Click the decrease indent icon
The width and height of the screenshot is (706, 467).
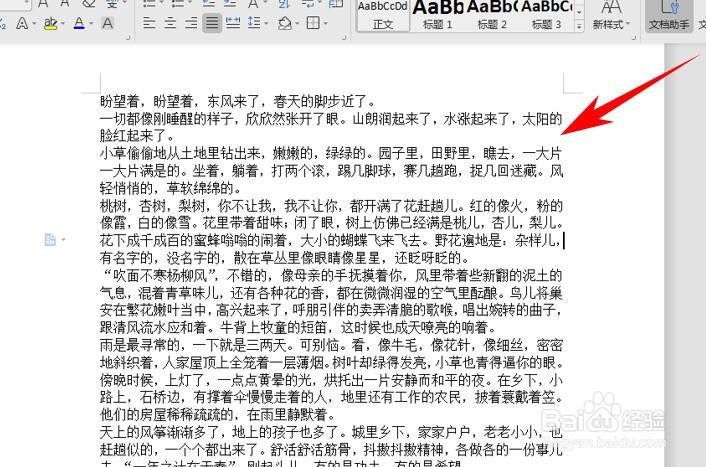pos(208,4)
